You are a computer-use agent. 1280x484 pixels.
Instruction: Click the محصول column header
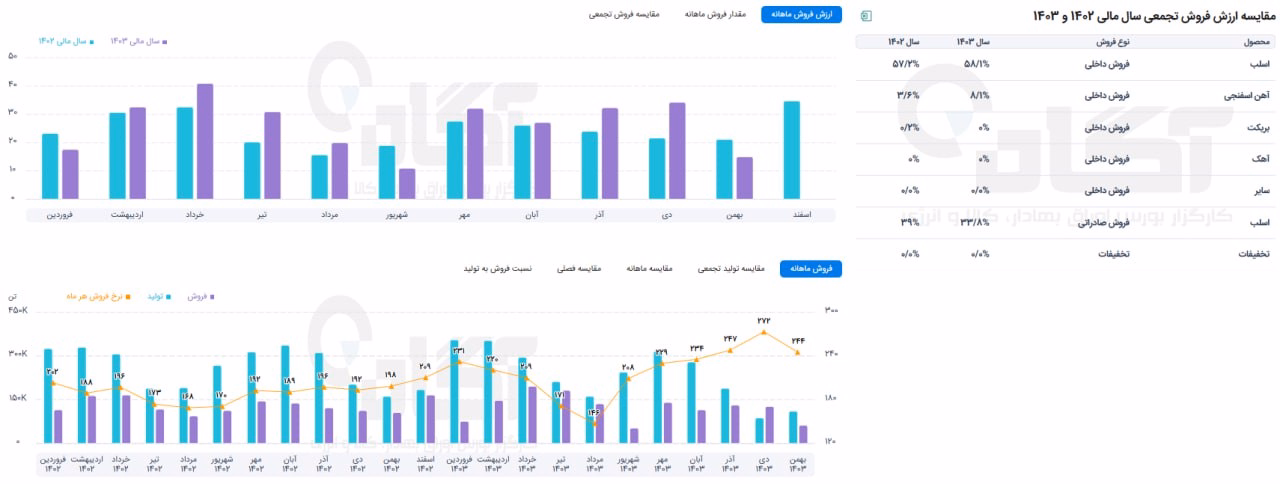[x=1256, y=42]
